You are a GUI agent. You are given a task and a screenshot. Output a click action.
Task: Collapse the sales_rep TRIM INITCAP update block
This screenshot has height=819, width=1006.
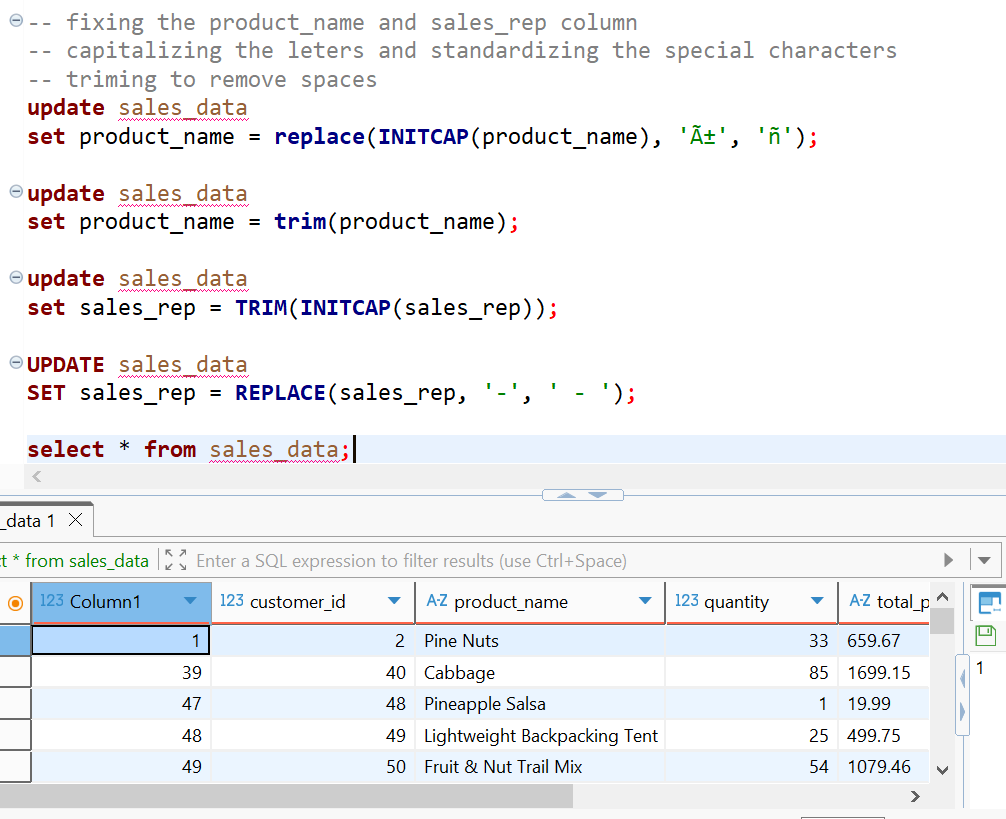[16, 277]
